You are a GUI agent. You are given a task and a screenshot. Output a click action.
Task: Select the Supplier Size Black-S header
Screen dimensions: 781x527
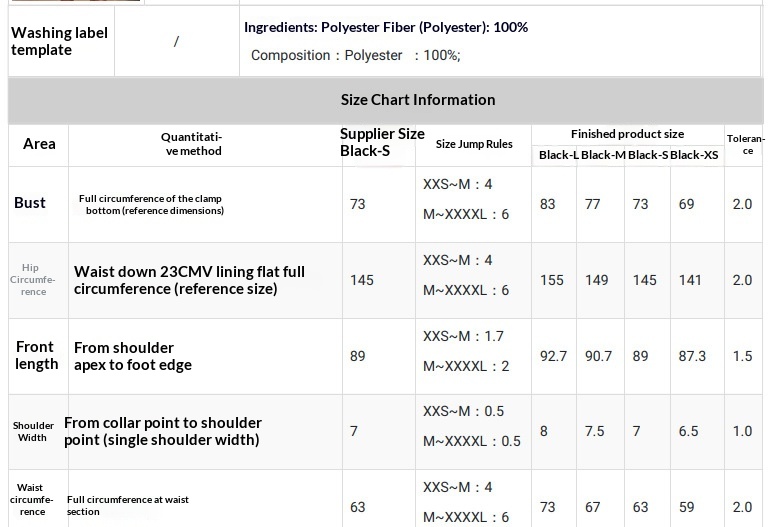[382, 143]
